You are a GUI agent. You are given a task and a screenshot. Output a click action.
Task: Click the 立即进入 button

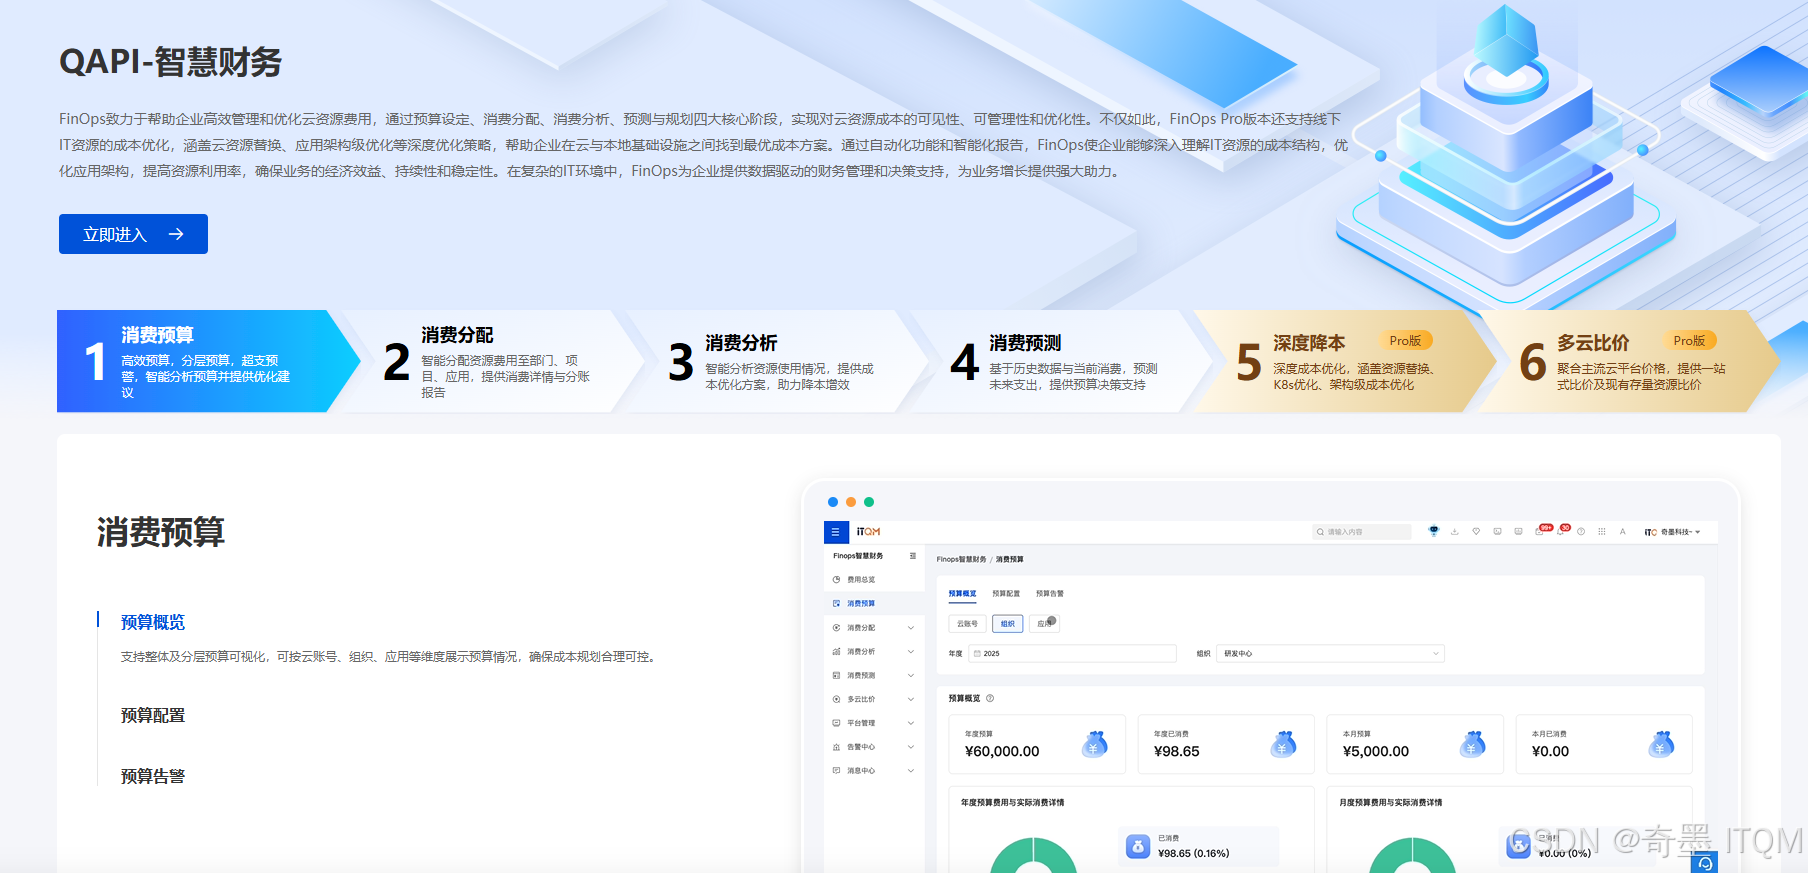click(x=133, y=234)
